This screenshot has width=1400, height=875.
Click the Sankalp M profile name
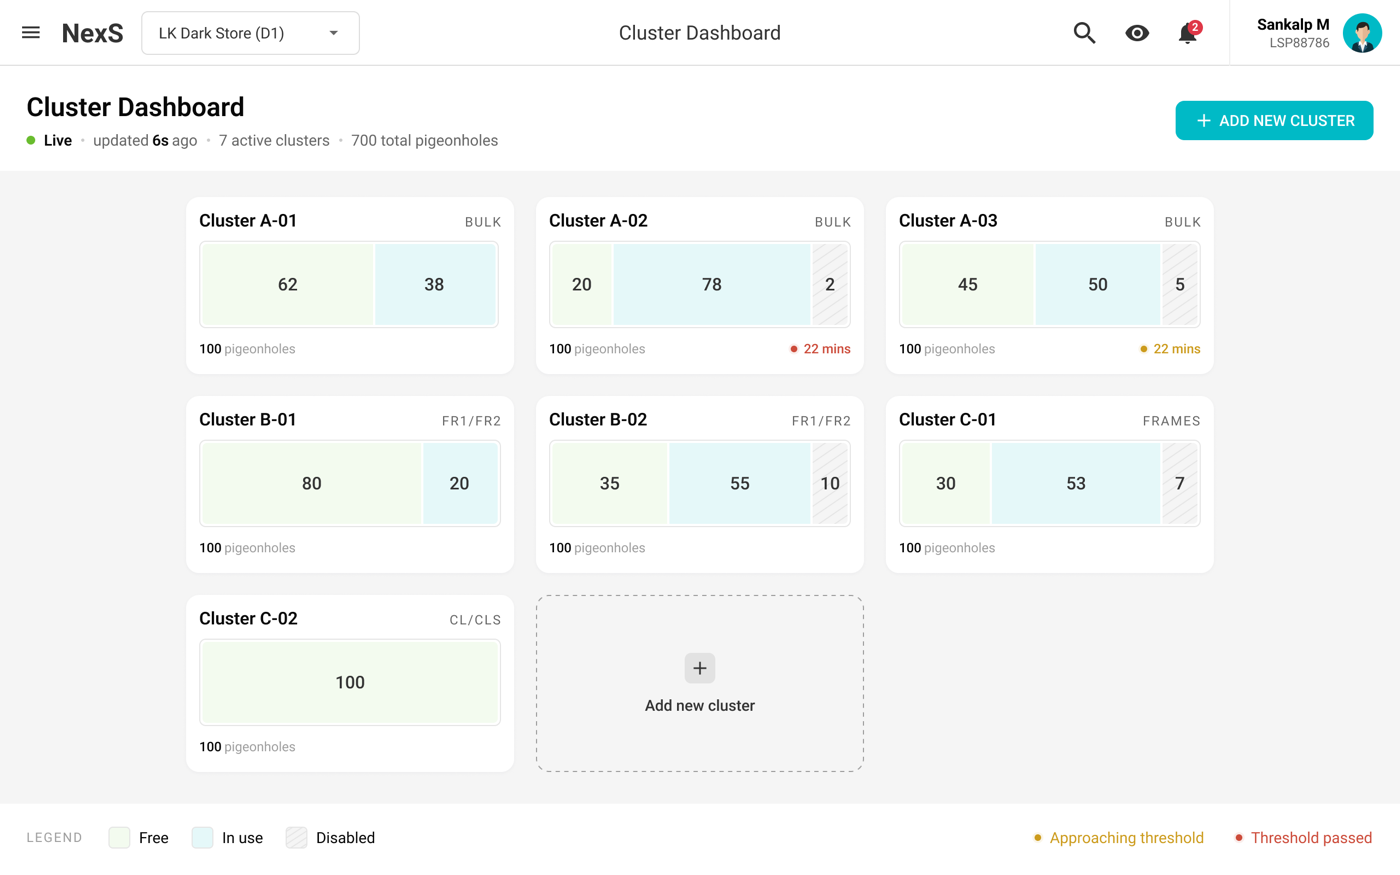click(1293, 24)
